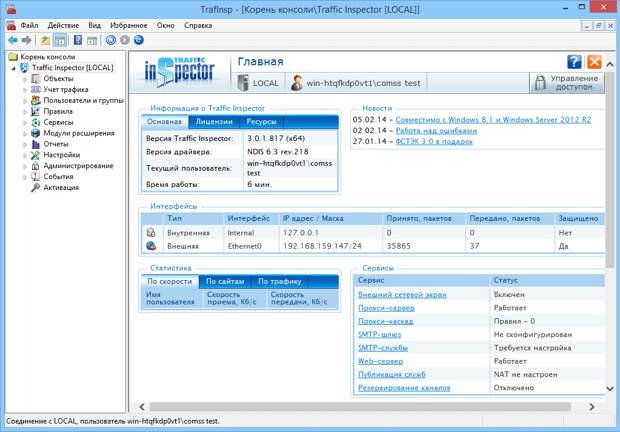
Task: Click the Настройки tools icon
Action: pos(36,155)
